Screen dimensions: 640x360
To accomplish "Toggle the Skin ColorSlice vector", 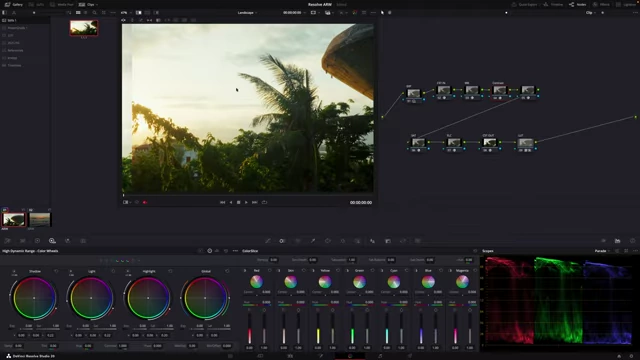I will [279, 271].
